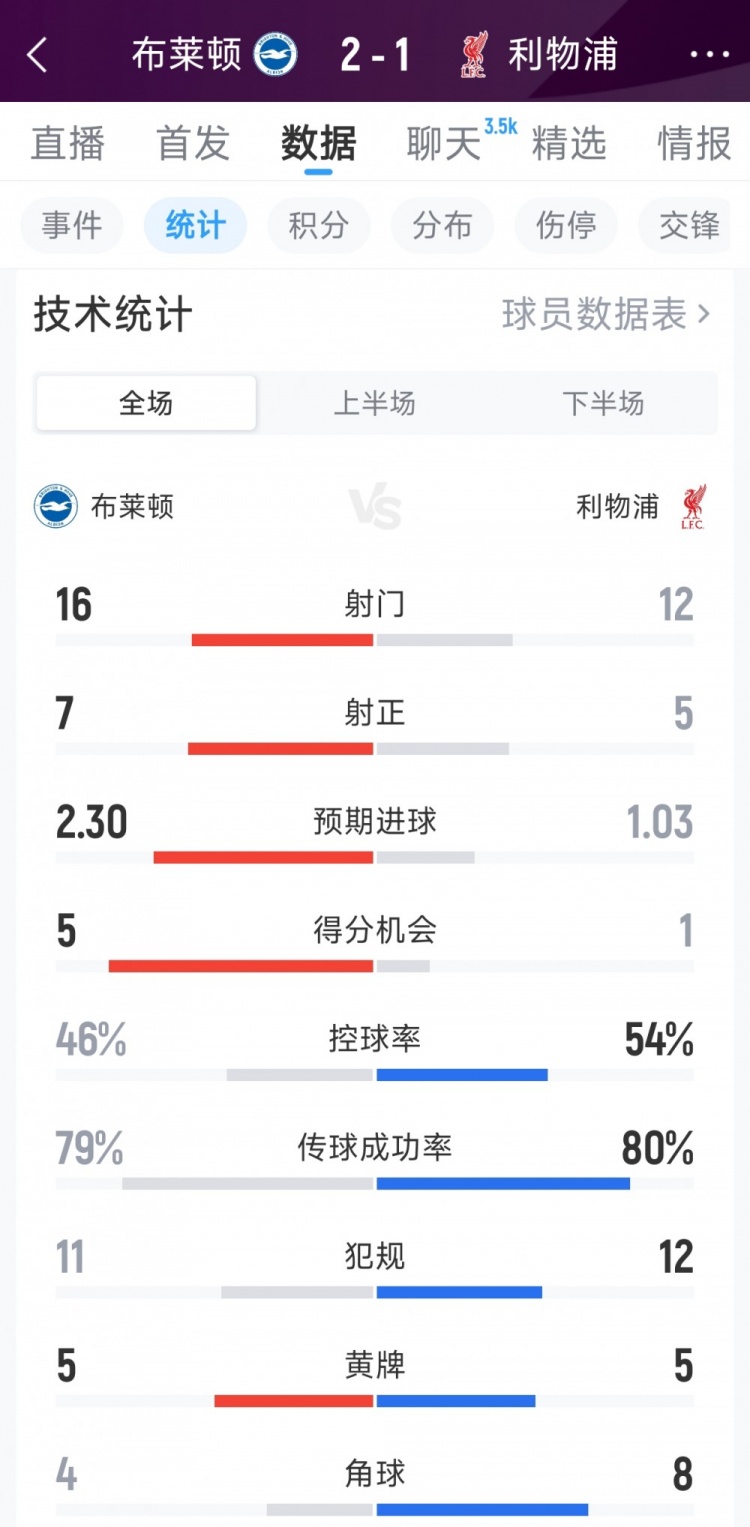Switch to 下半场 second half stats

point(603,404)
